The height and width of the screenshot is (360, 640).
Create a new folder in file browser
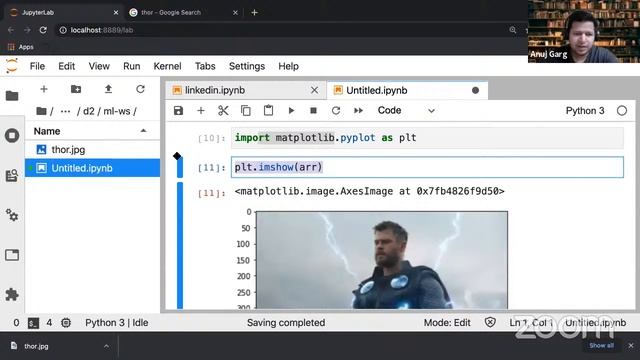pos(76,89)
